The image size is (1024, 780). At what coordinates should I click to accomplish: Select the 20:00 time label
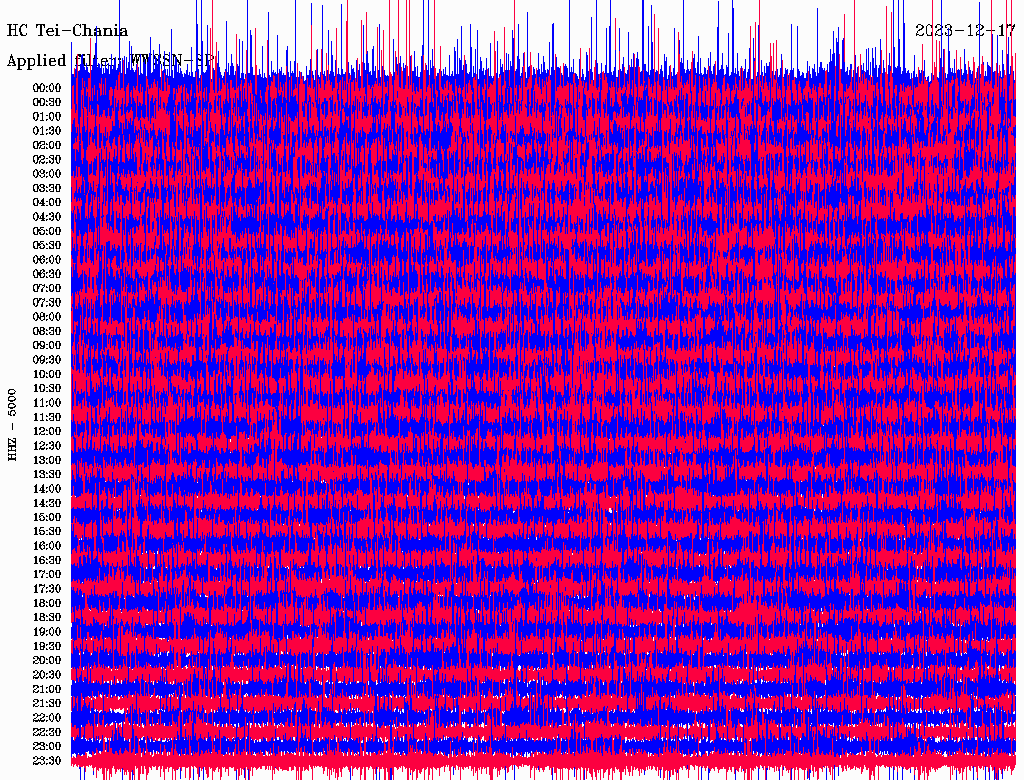[x=47, y=660]
